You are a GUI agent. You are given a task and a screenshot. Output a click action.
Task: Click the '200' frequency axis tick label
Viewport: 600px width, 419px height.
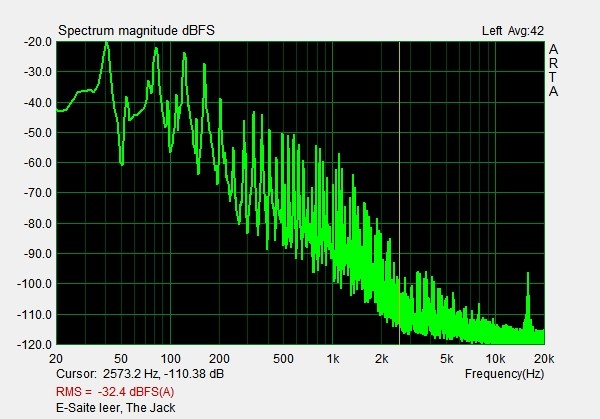219,359
